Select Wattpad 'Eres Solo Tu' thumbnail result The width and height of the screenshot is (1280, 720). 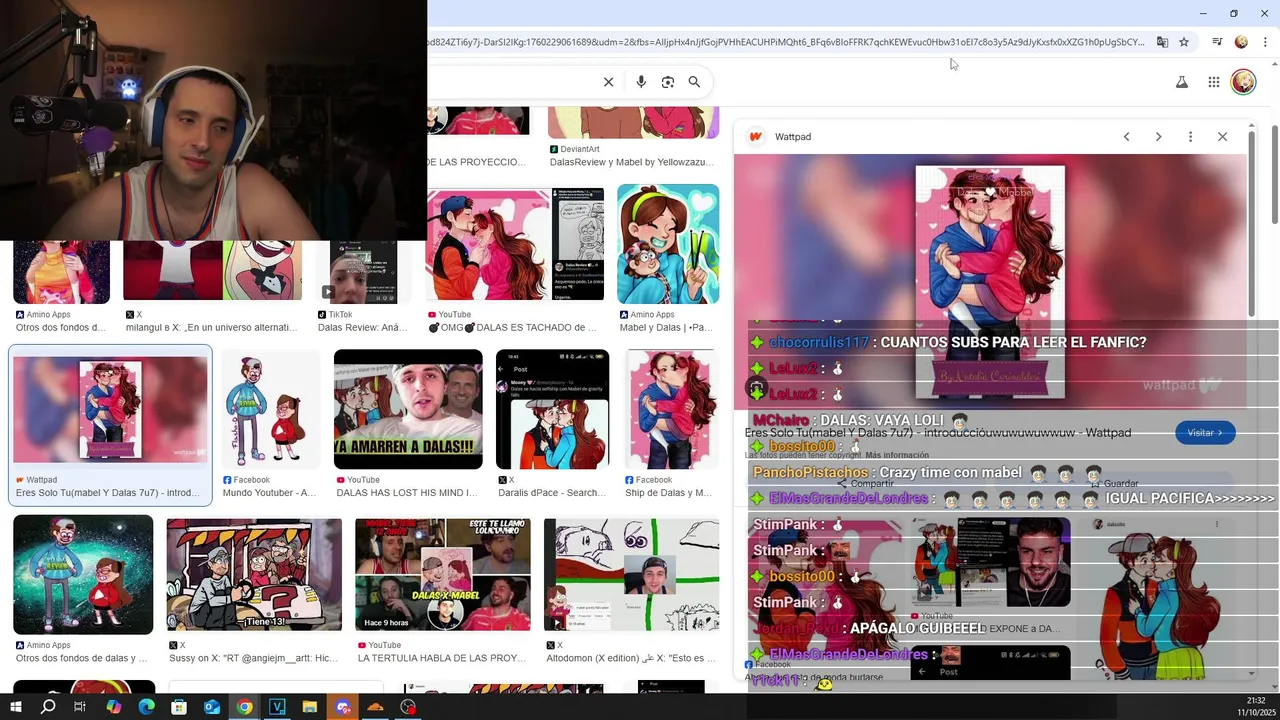point(110,410)
